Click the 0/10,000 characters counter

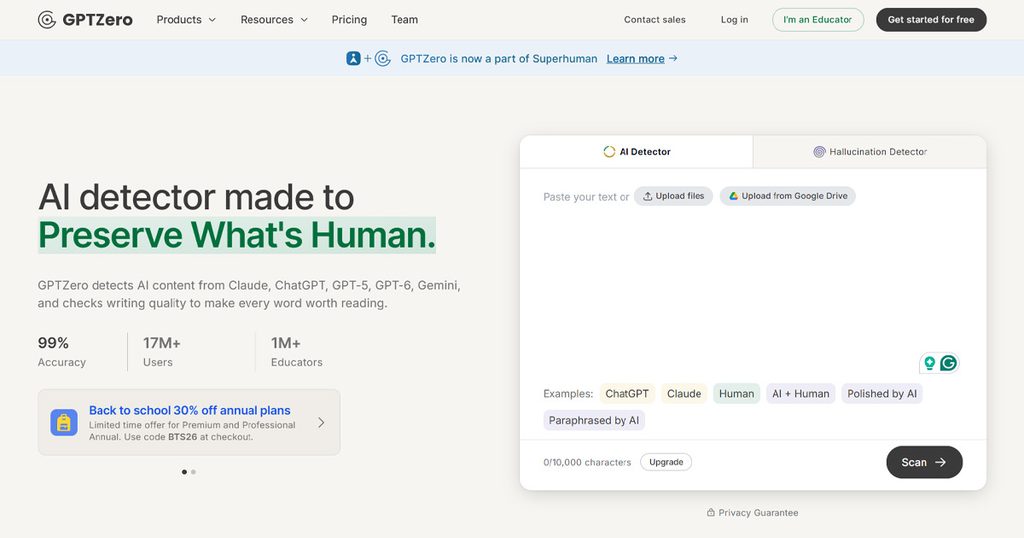(x=587, y=462)
